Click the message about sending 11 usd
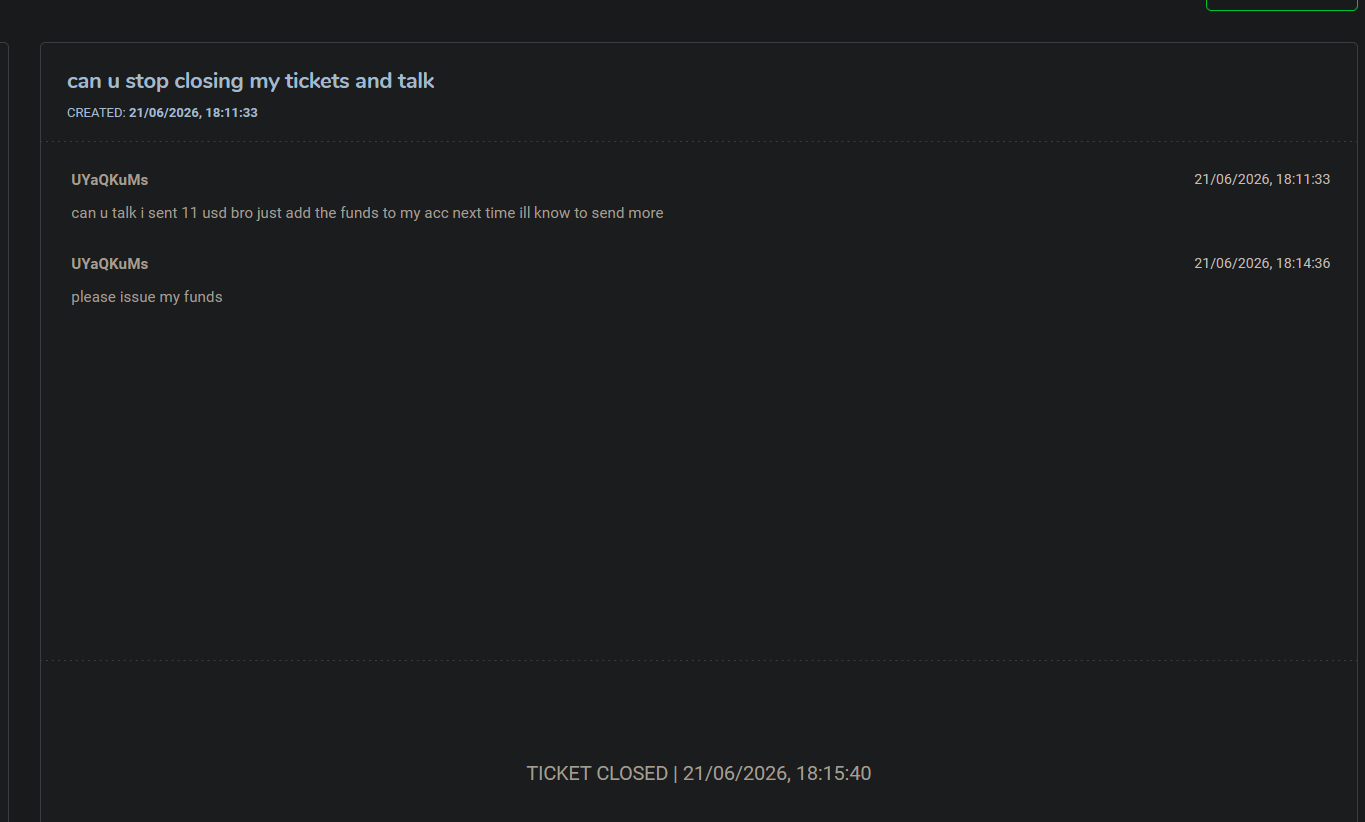Screen dimensions: 1365x822 367,213
